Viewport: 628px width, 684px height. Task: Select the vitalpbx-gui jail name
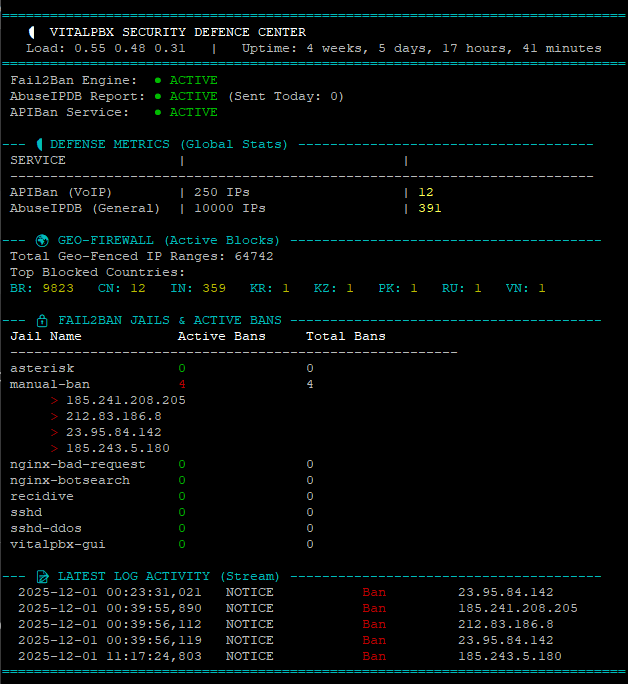pos(57,544)
